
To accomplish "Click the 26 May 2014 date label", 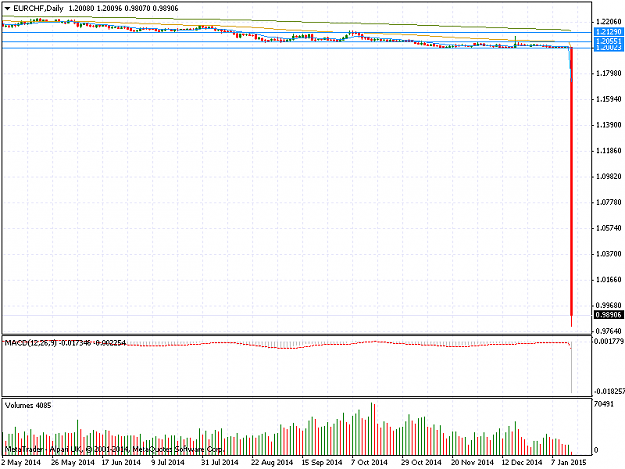I will [73, 462].
